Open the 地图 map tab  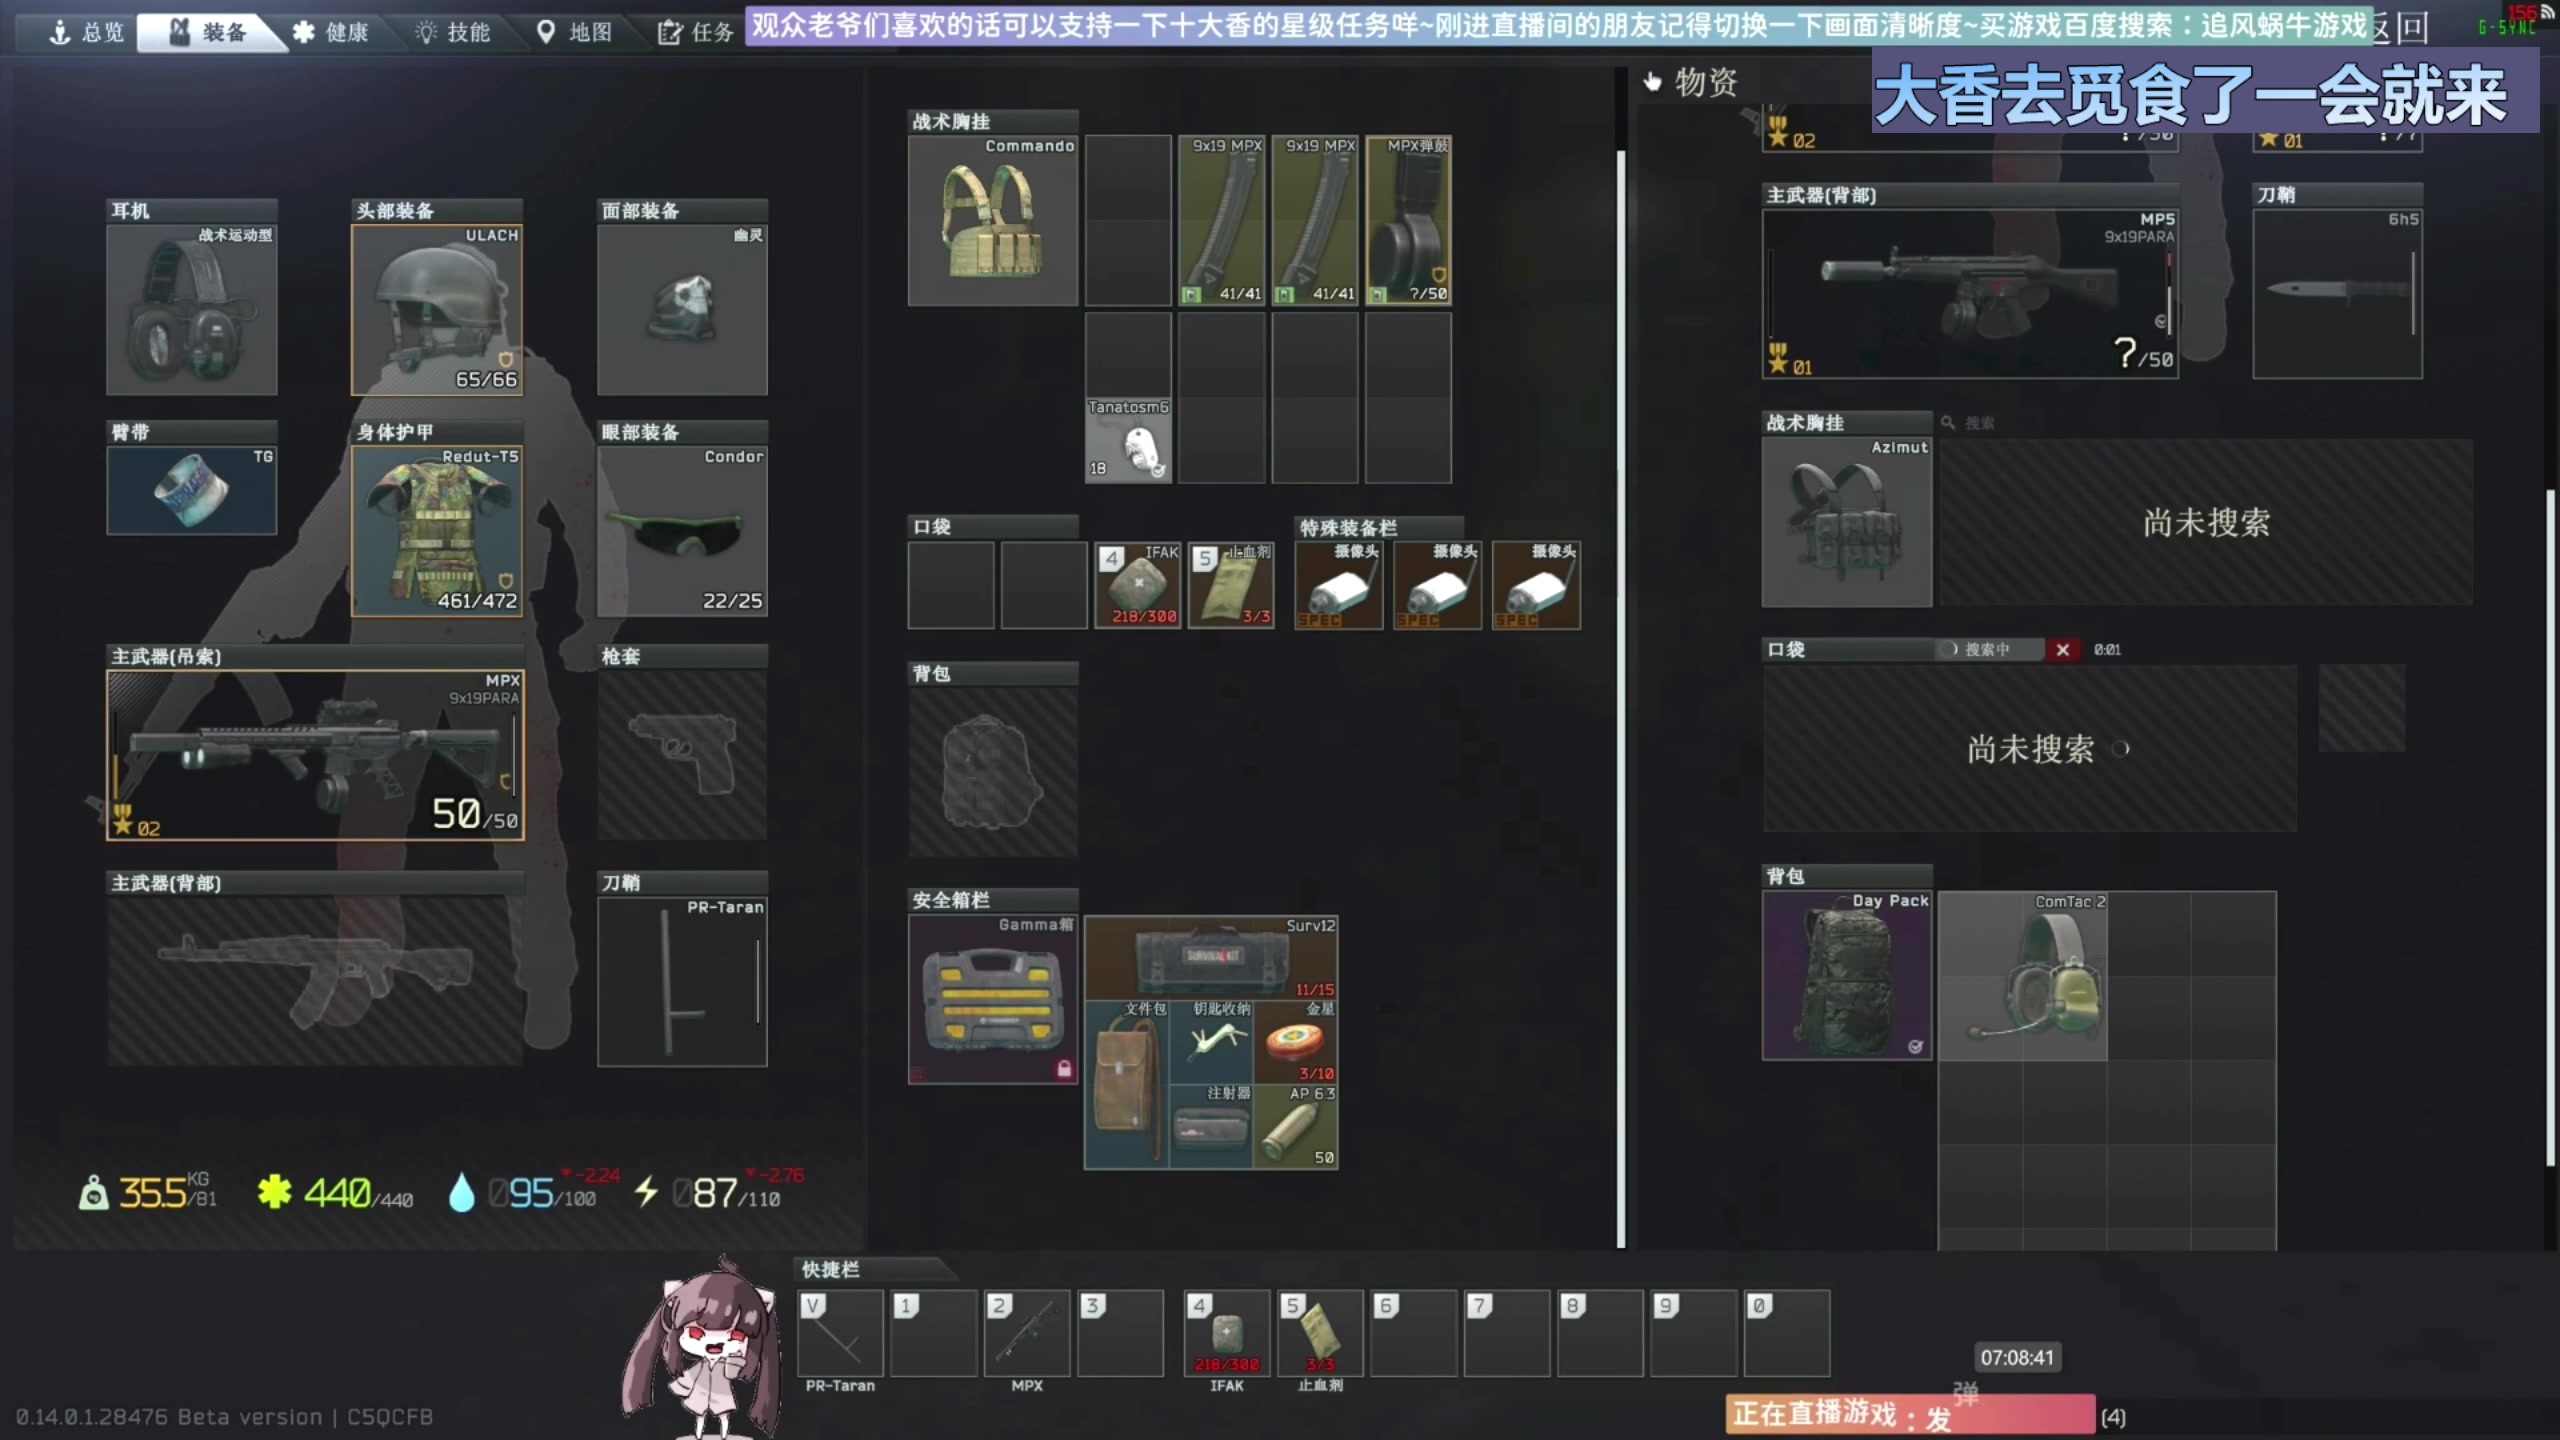coord(574,32)
